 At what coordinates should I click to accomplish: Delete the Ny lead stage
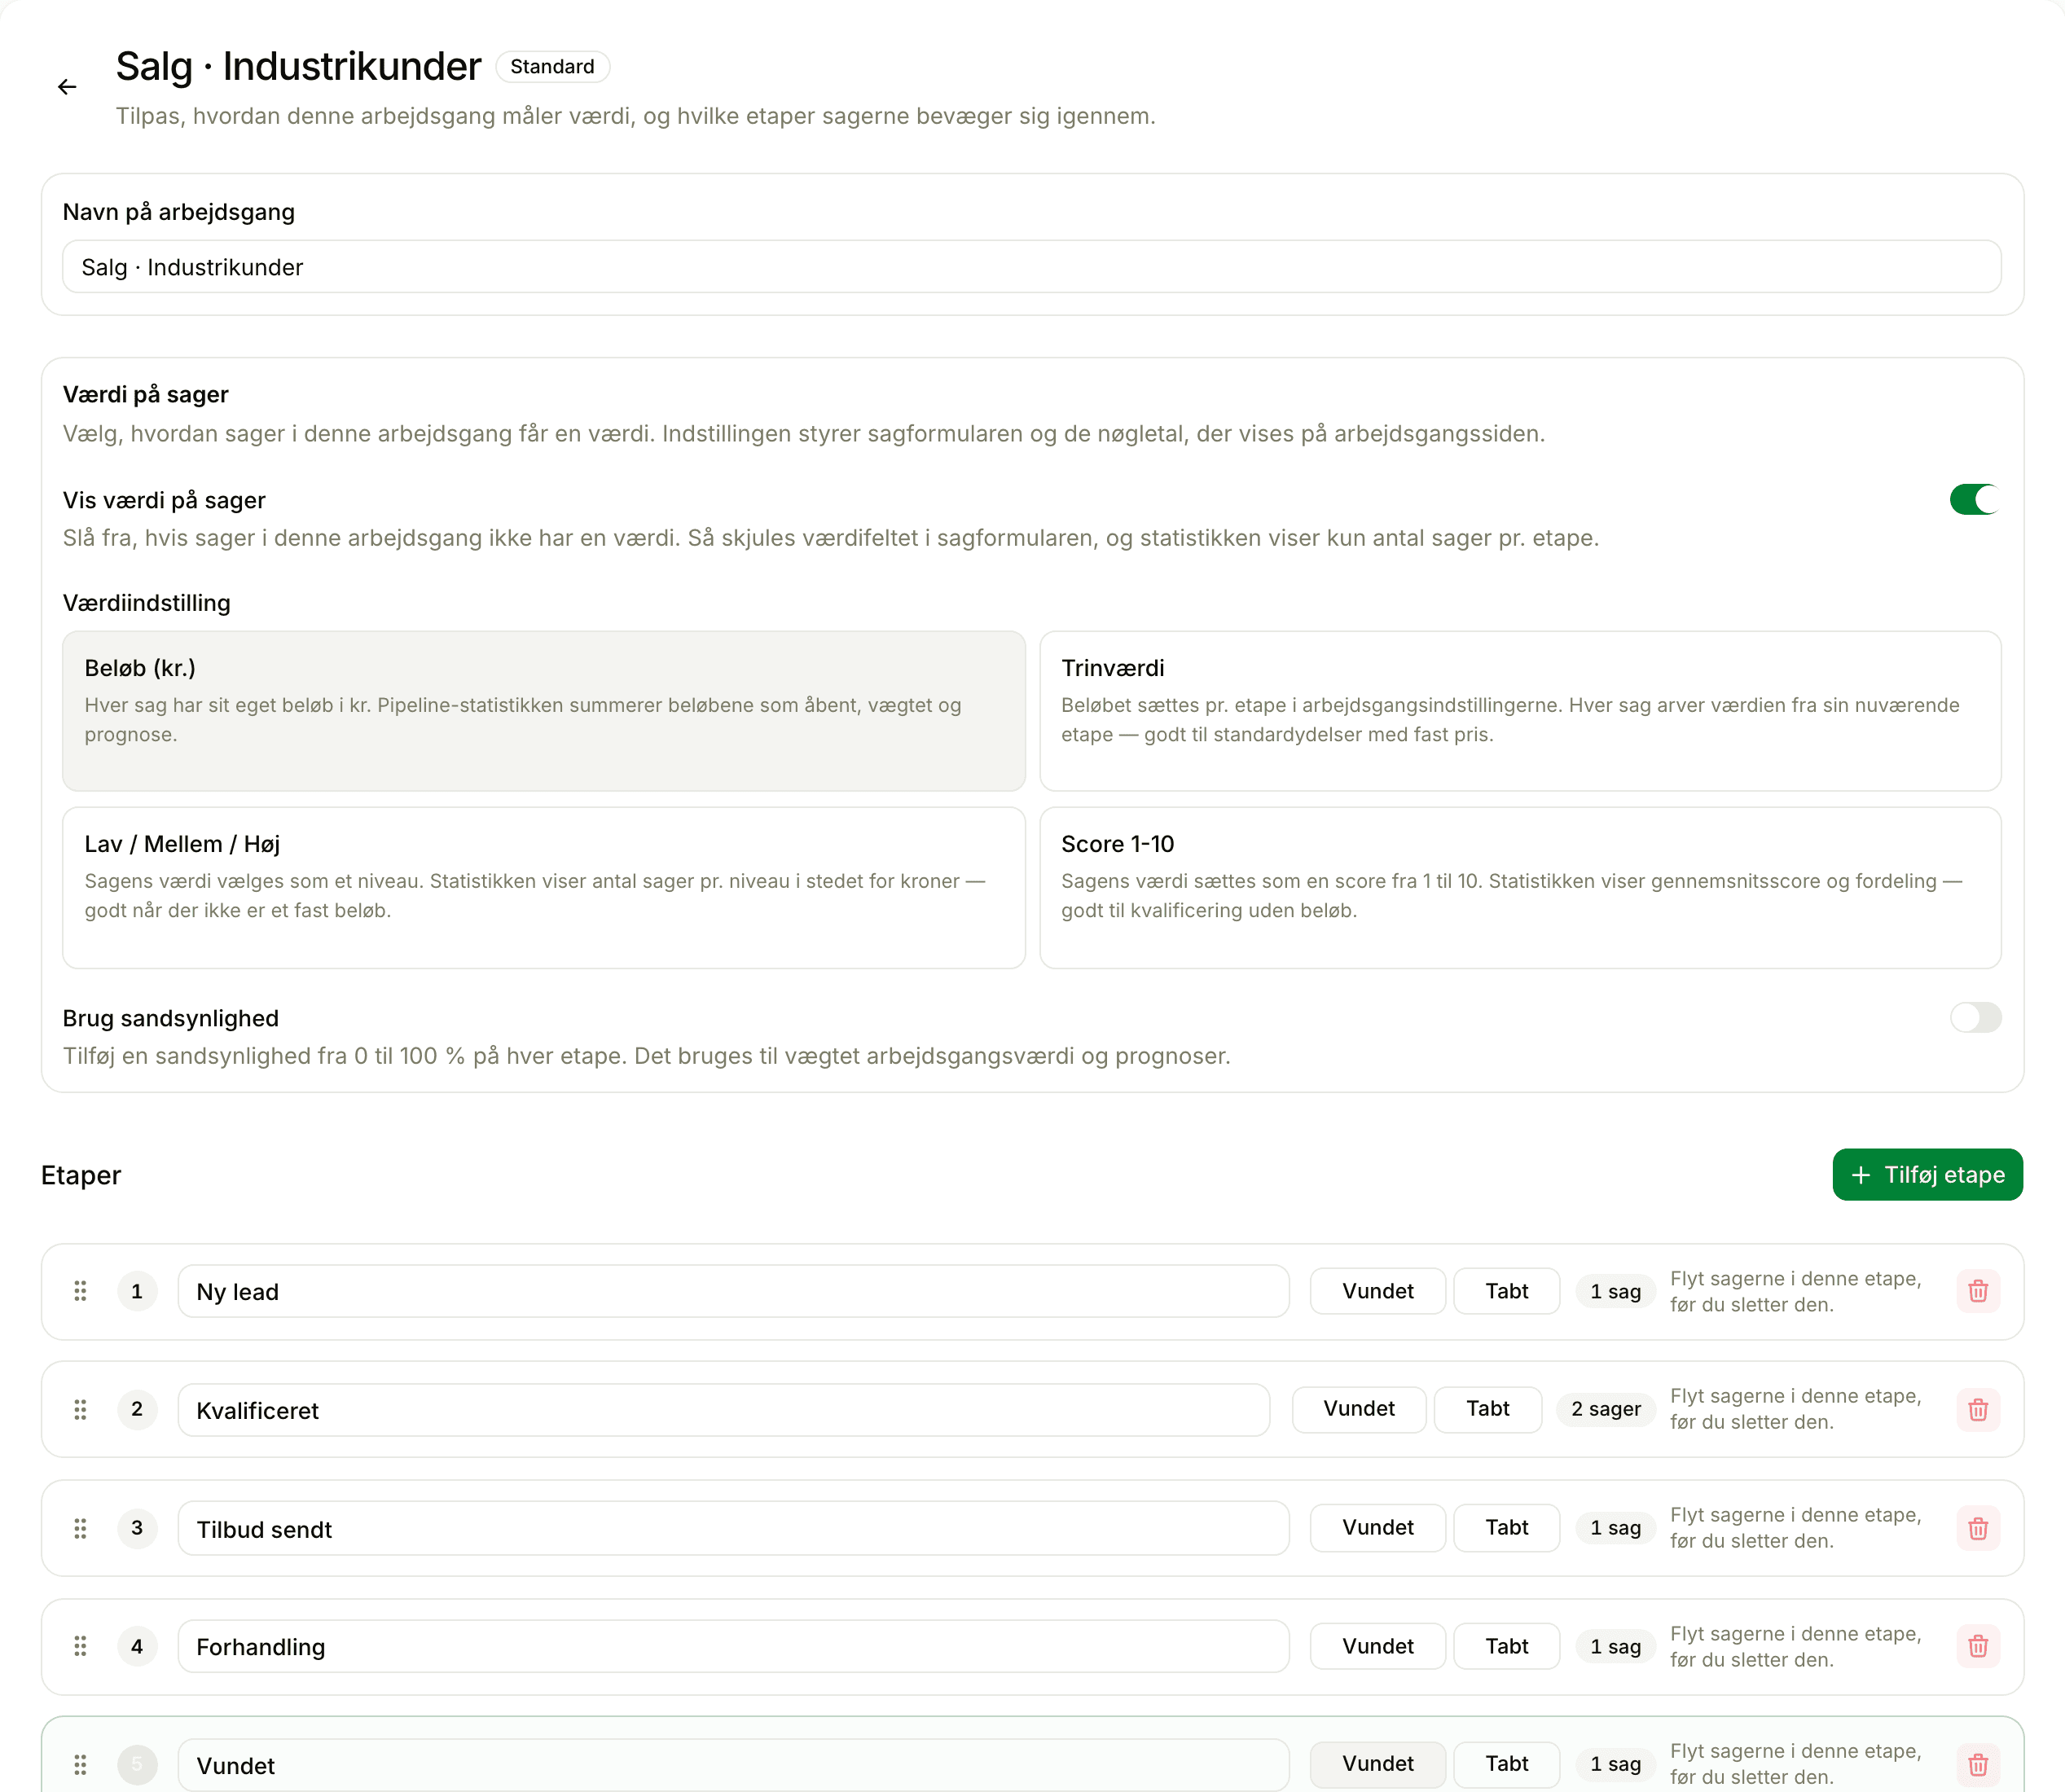[1977, 1291]
